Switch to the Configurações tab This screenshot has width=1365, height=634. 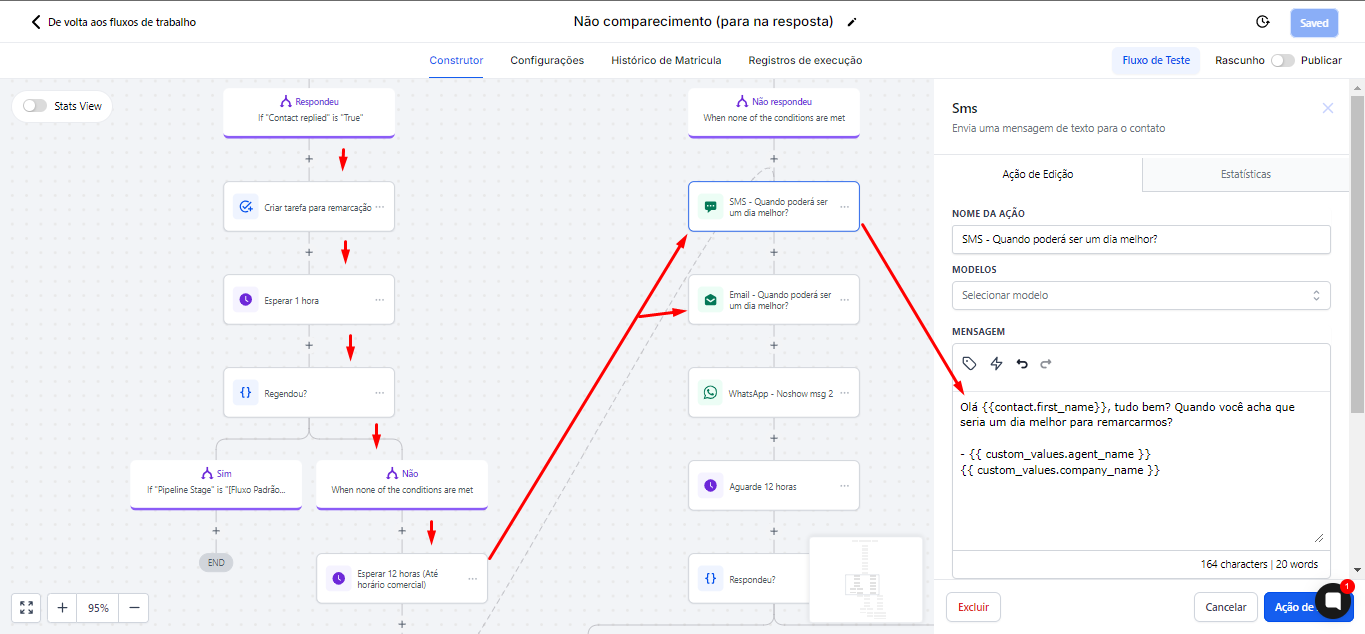(547, 60)
